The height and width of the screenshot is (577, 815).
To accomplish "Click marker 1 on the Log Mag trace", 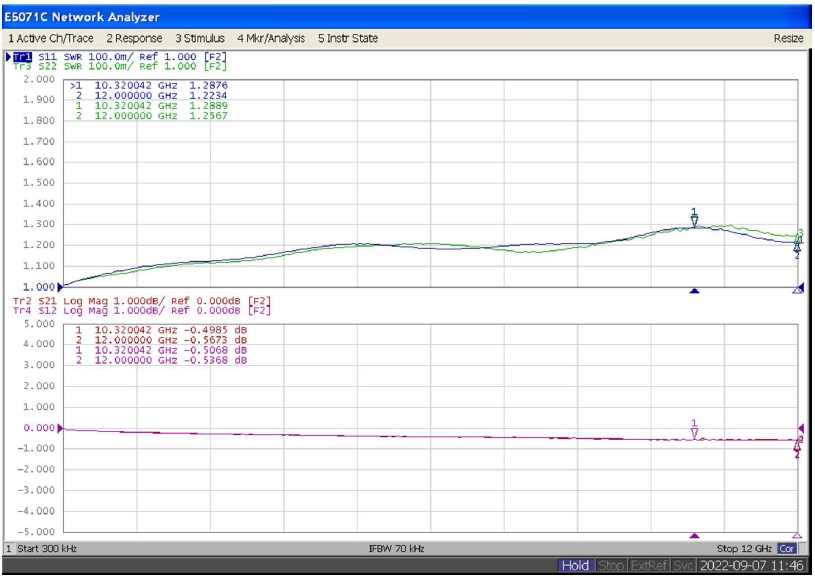I will pyautogui.click(x=694, y=431).
